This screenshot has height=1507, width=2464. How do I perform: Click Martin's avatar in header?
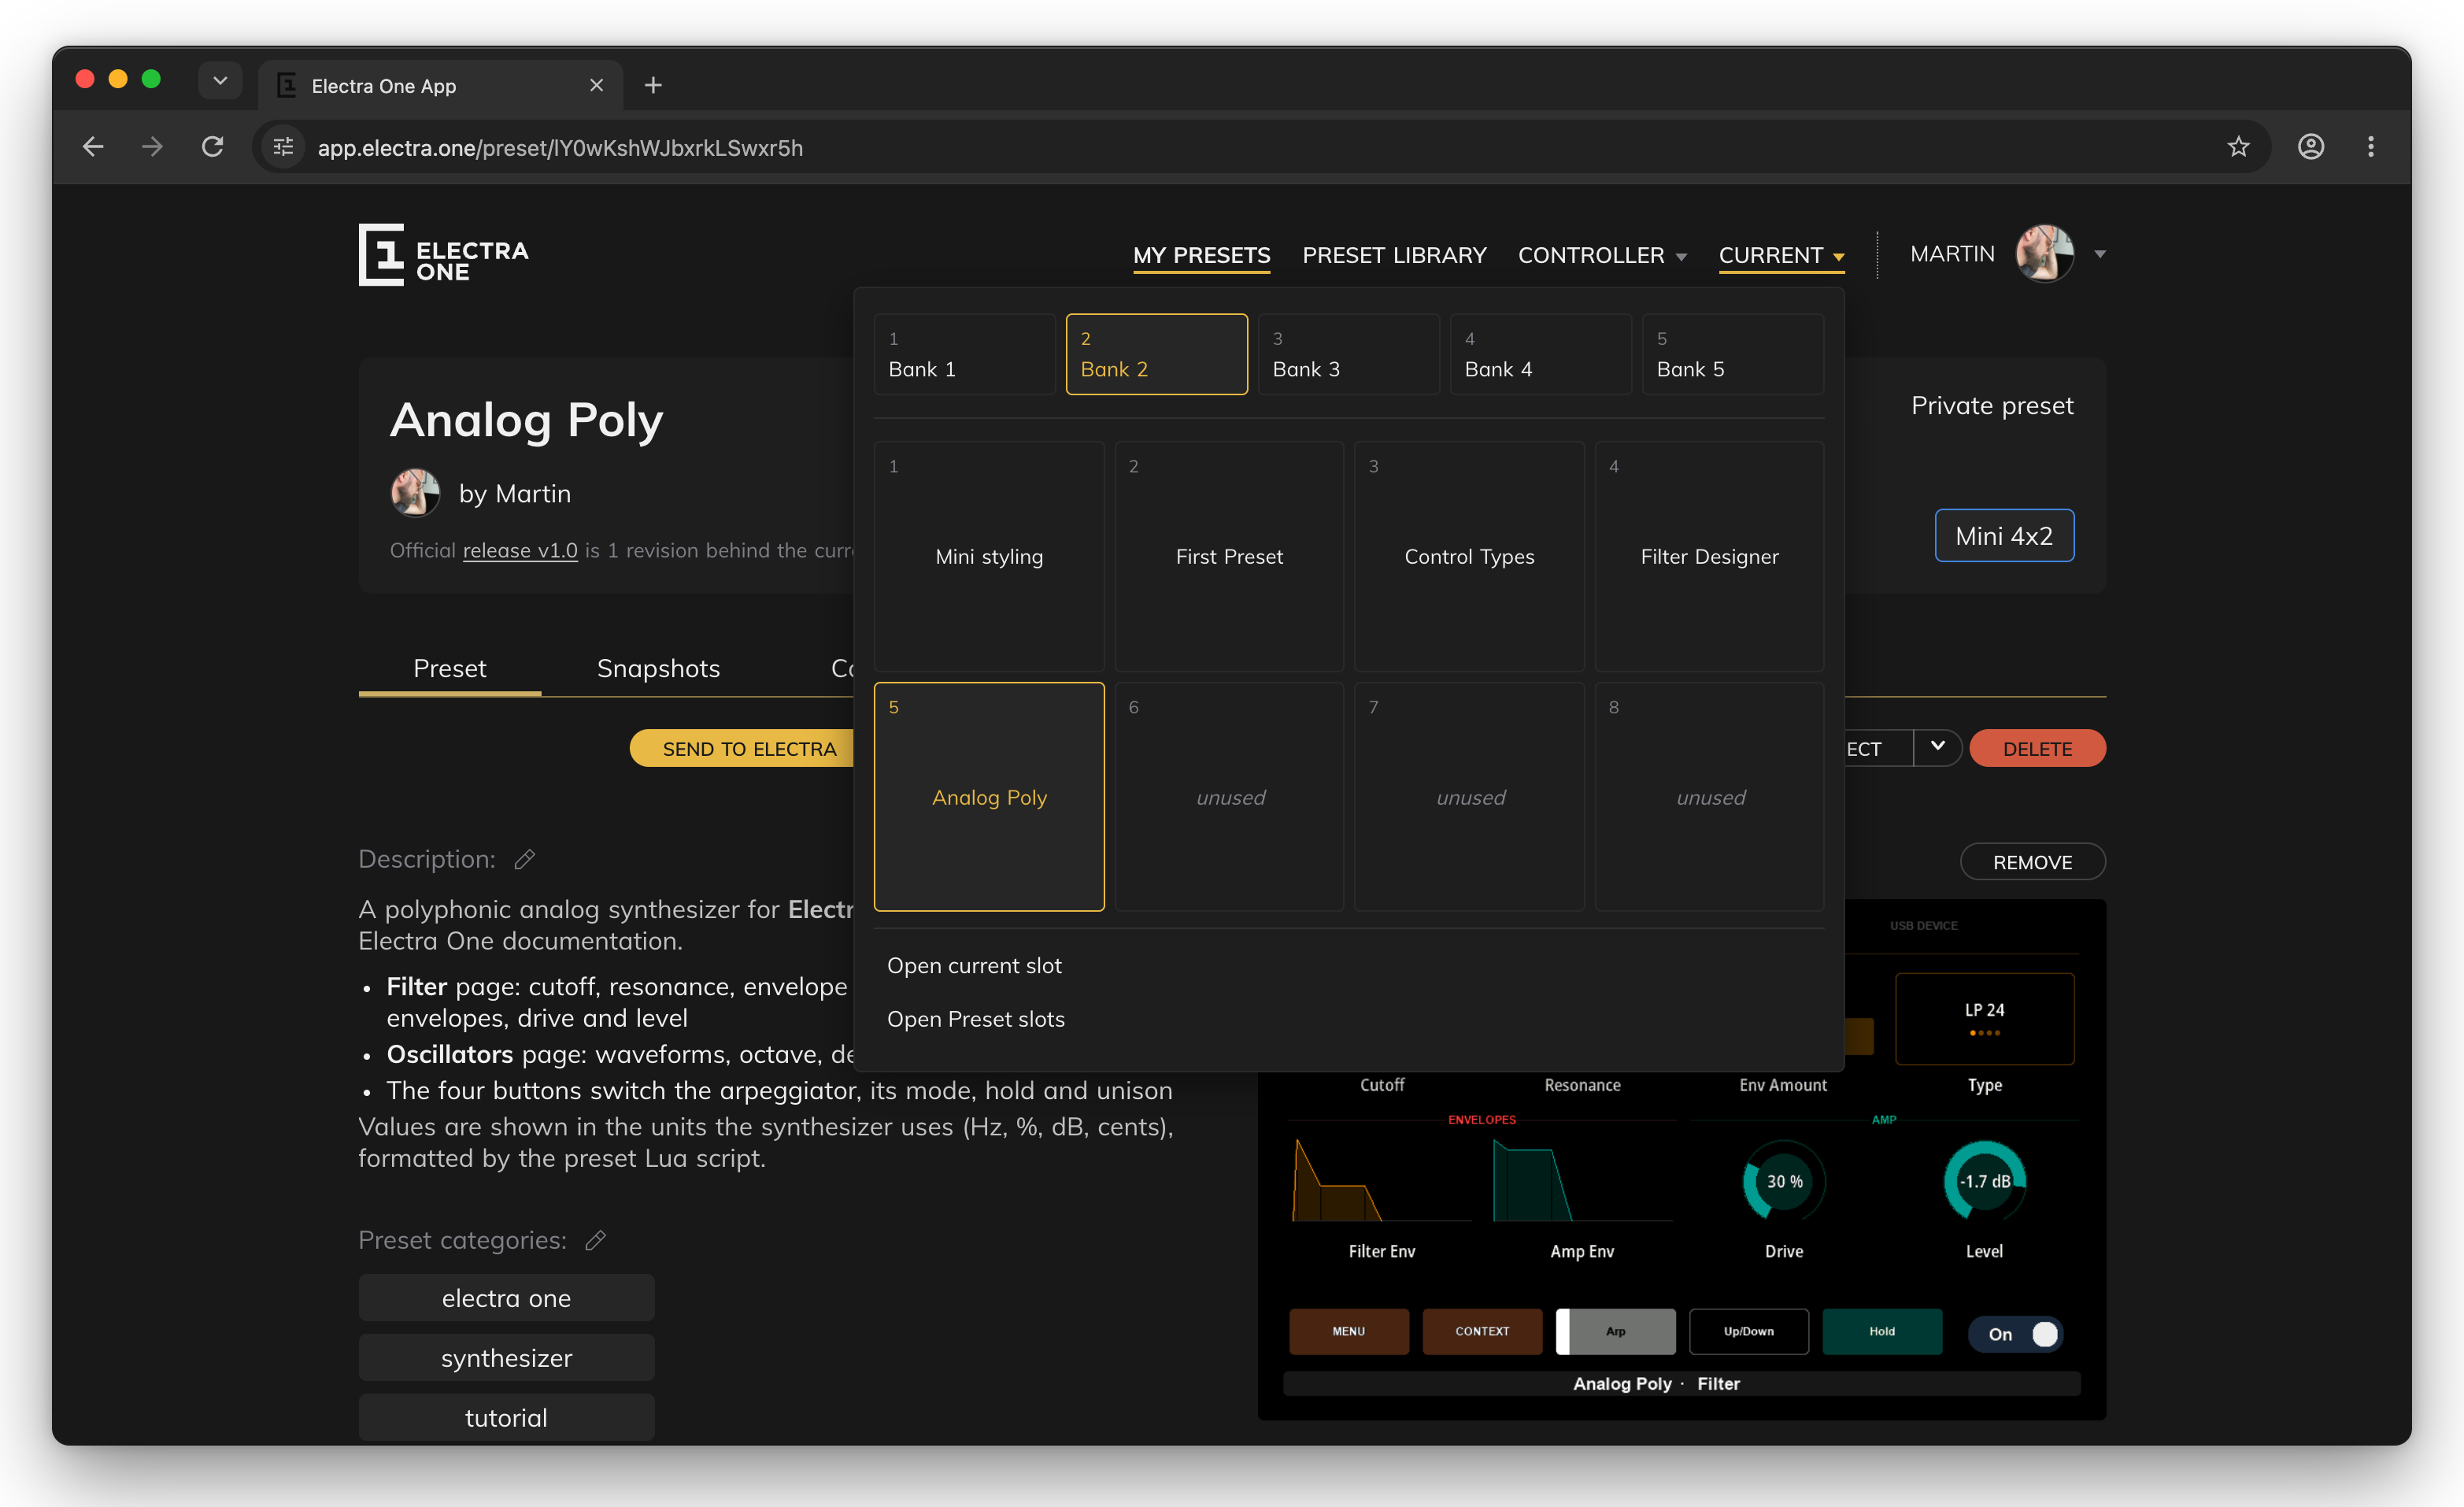click(x=2044, y=254)
